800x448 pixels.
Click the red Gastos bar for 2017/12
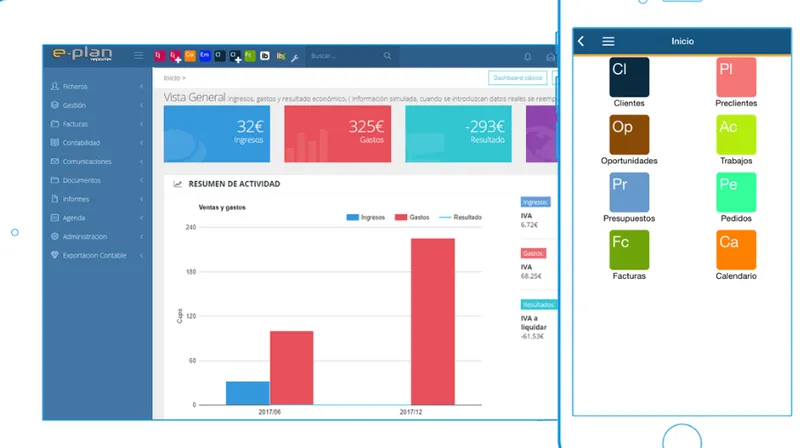click(x=433, y=321)
